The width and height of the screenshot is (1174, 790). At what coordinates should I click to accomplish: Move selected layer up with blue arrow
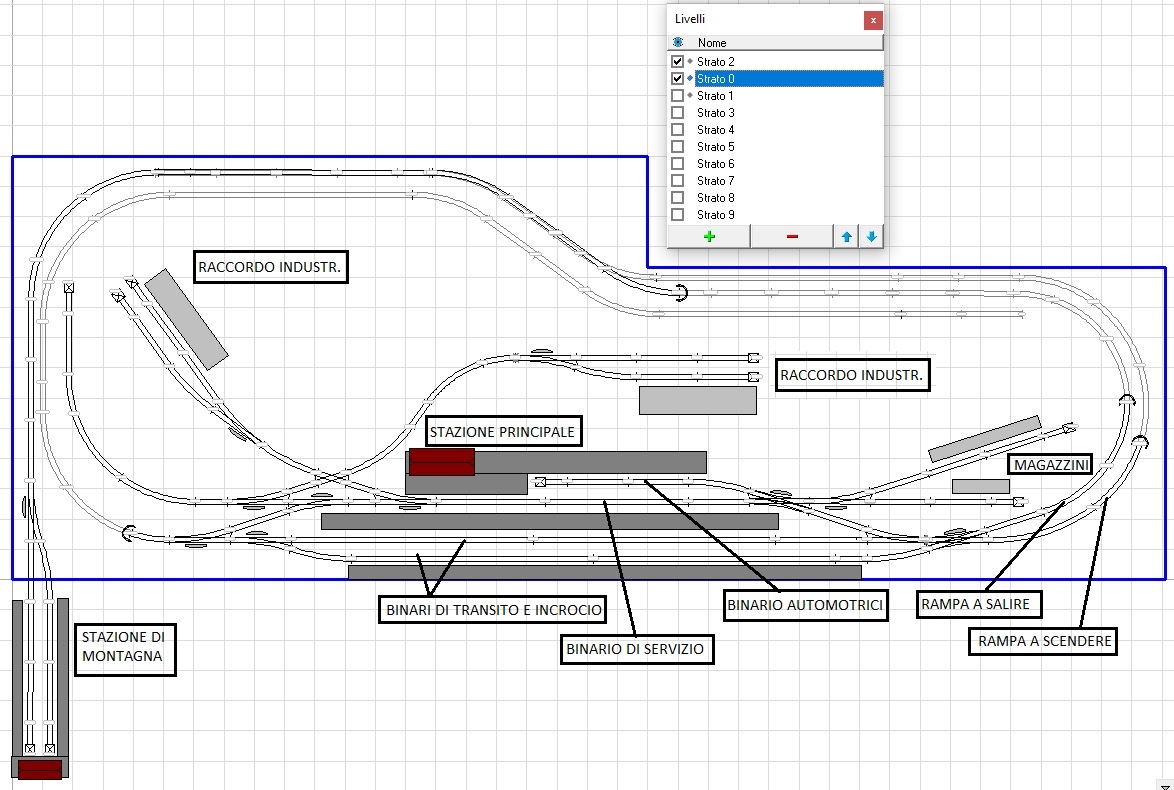coord(847,236)
